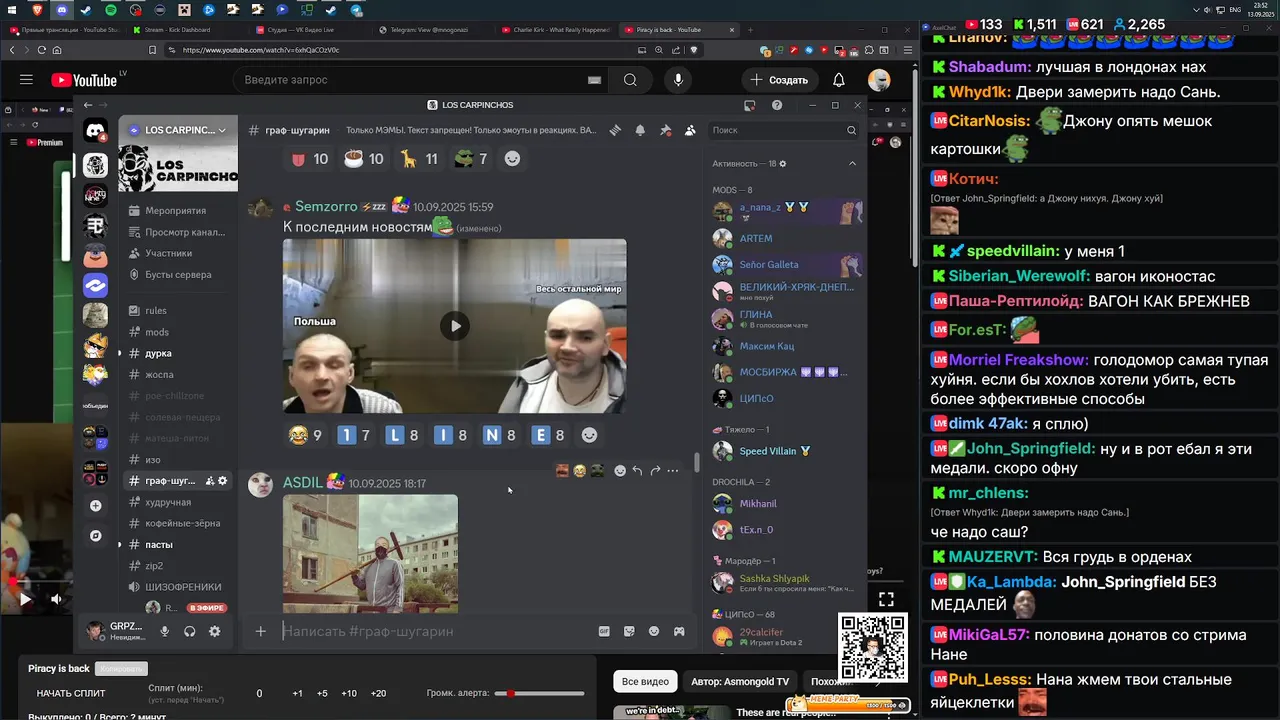
Task: Open Discover servers compass icon
Action: pyautogui.click(x=95, y=536)
